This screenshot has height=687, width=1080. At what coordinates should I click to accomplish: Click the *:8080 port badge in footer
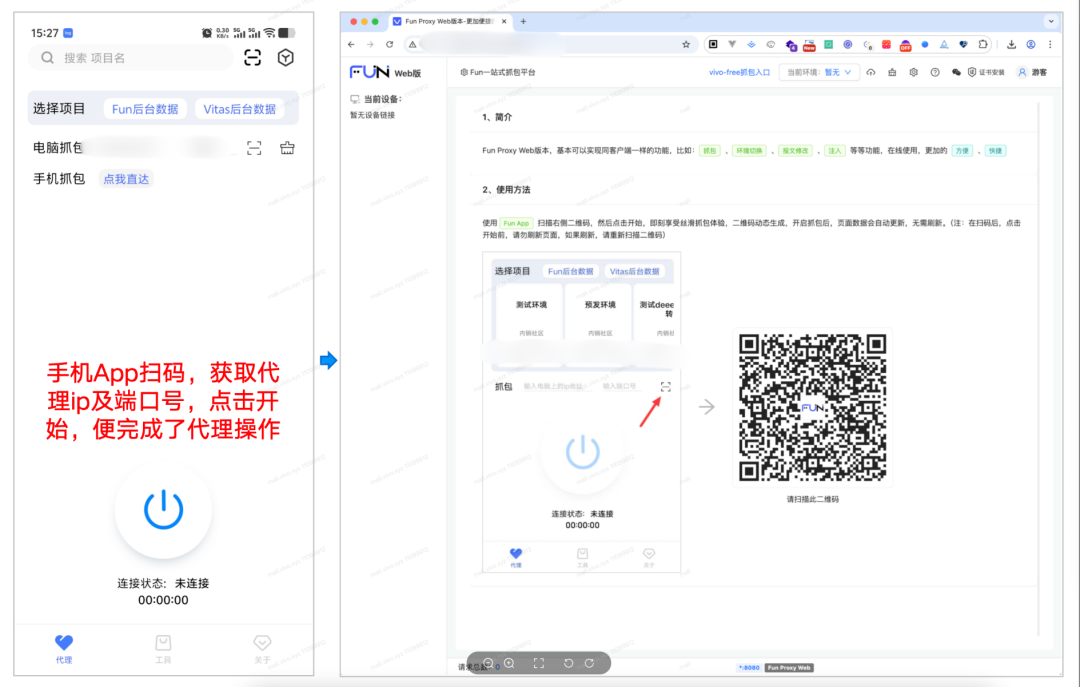[749, 668]
